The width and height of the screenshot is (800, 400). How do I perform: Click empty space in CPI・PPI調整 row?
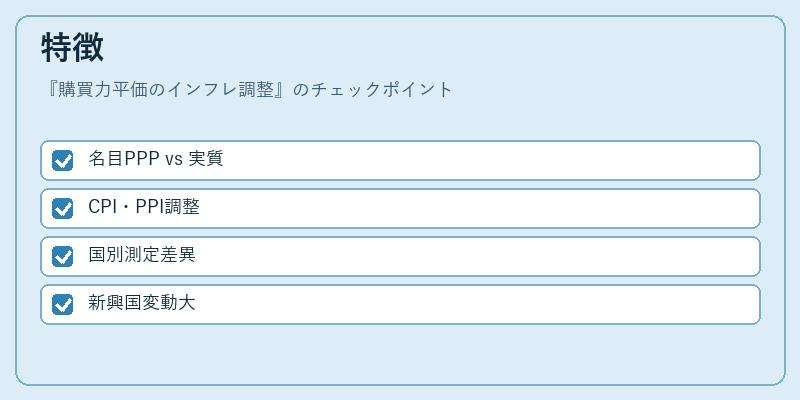coord(480,208)
